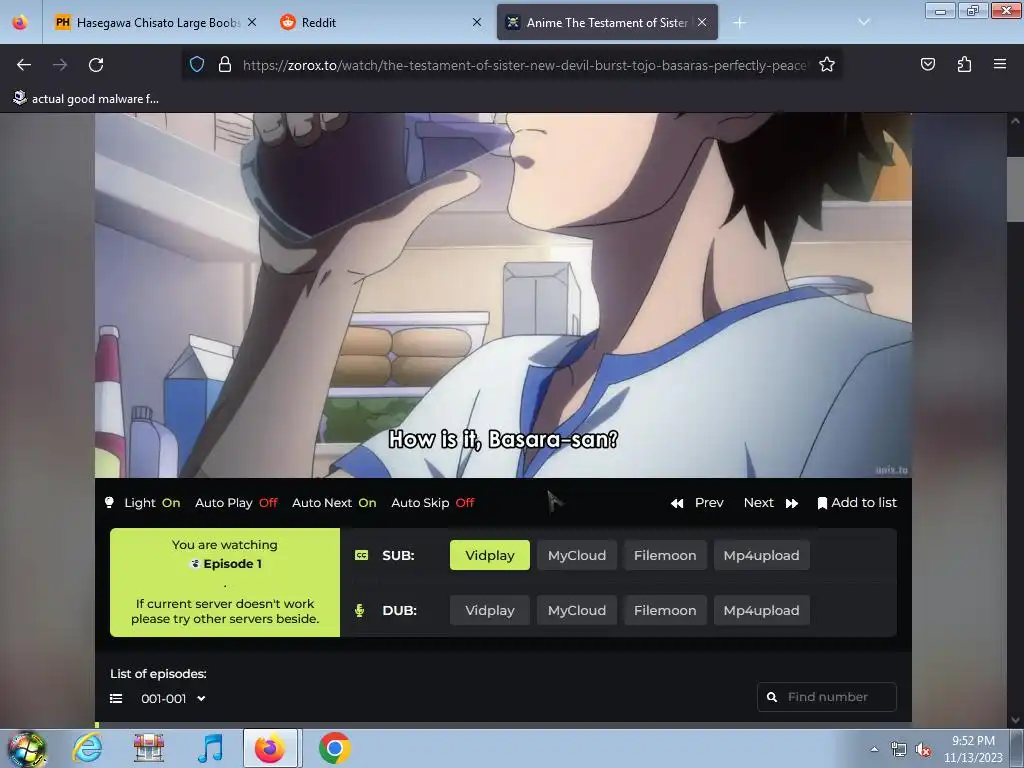The image size is (1024, 768).
Task: Click the Firefox logo button in tab bar
Action: tap(20, 22)
